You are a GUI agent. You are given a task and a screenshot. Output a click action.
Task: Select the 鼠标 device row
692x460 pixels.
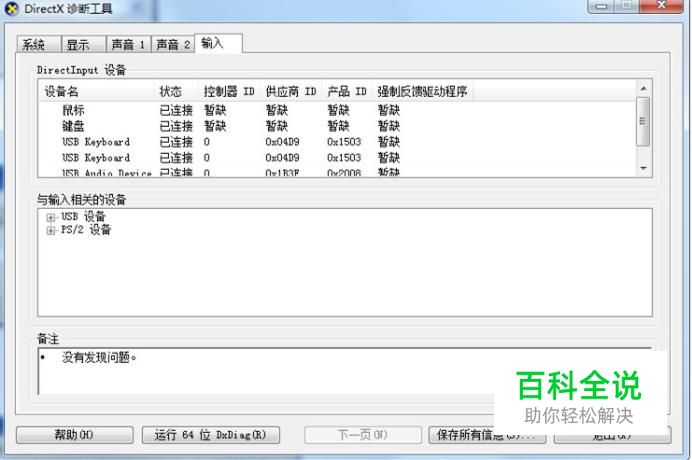click(338, 110)
